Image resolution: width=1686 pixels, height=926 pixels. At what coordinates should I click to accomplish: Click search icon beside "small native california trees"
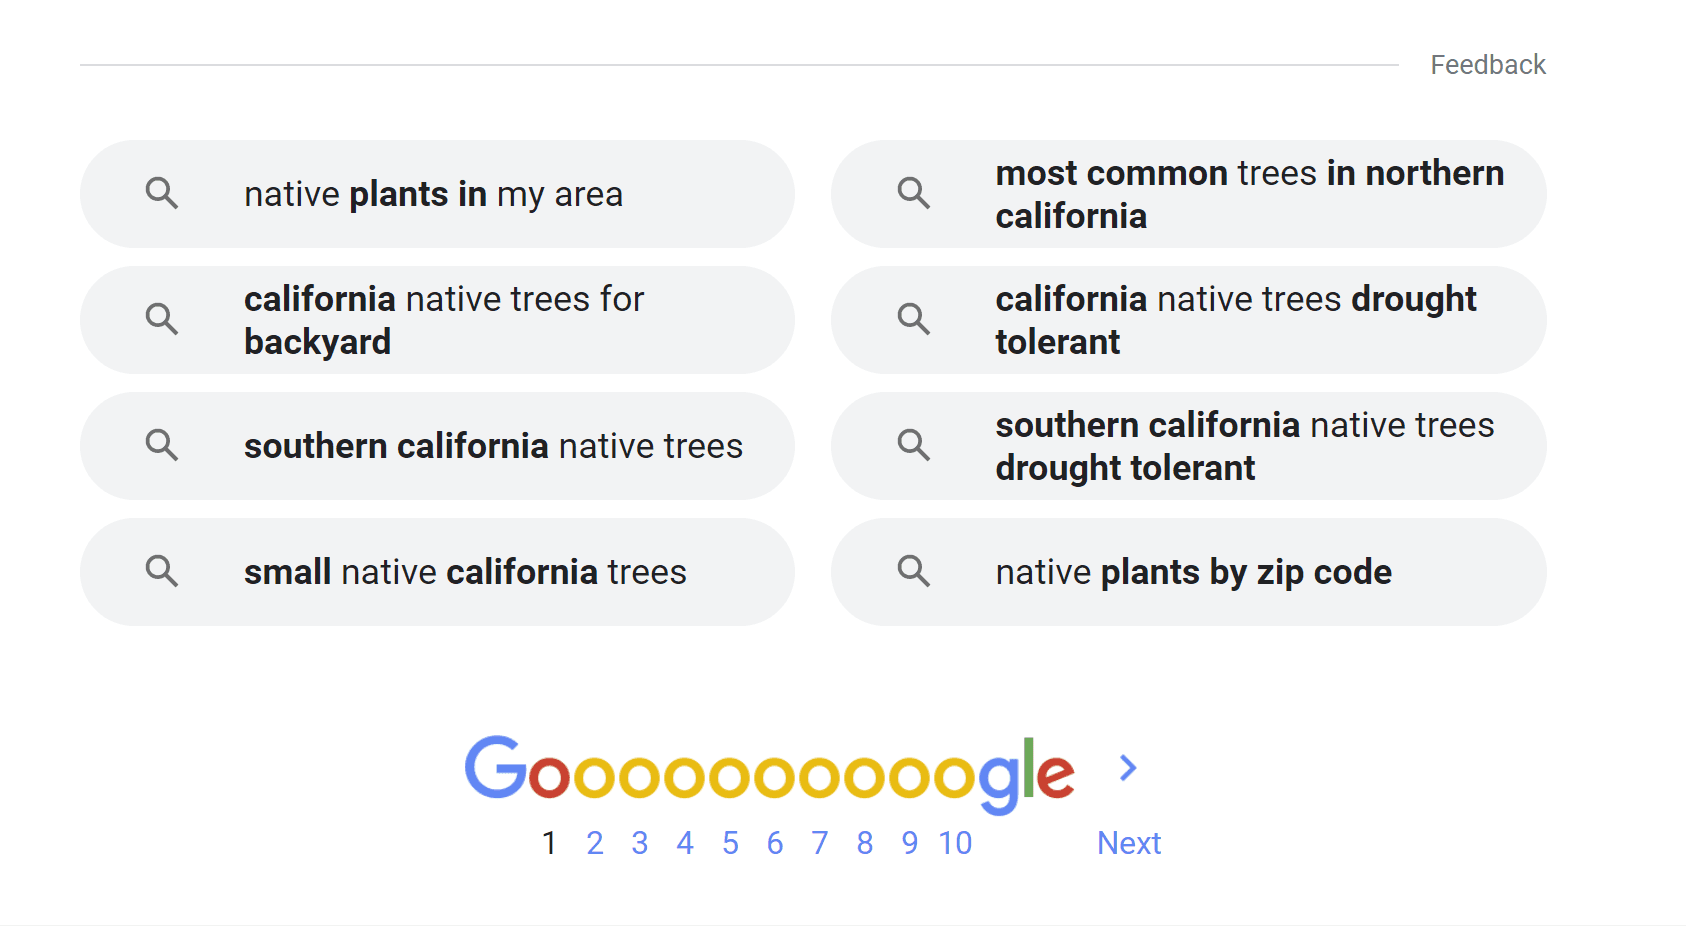pos(161,571)
